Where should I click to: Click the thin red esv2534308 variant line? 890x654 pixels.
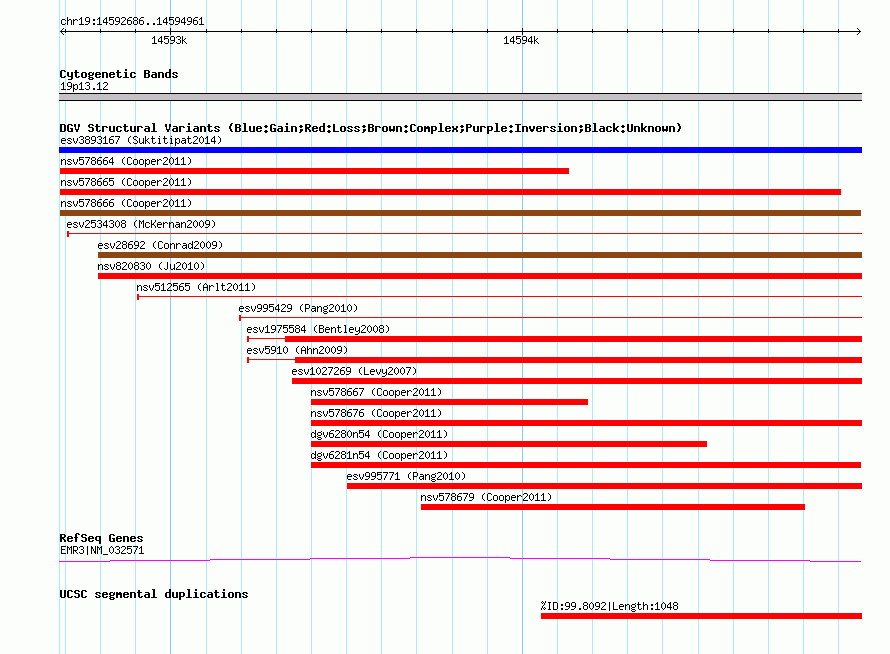[x=464, y=234]
